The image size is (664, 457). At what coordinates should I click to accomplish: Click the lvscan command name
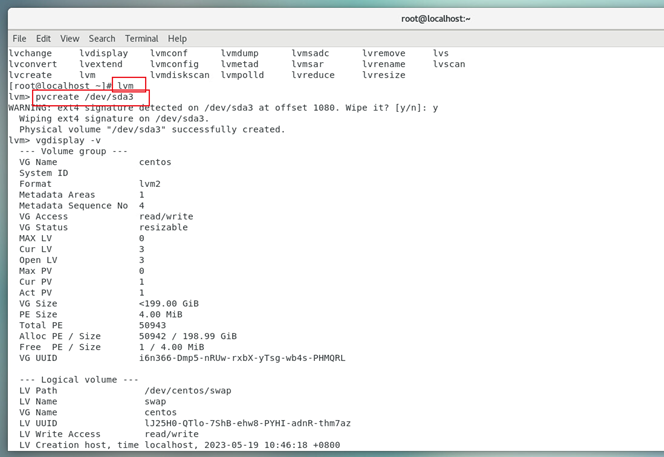[x=449, y=64]
